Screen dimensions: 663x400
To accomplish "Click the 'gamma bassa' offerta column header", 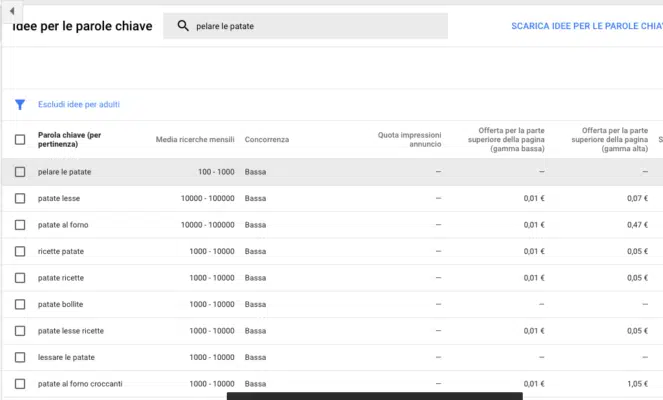I will click(x=506, y=140).
